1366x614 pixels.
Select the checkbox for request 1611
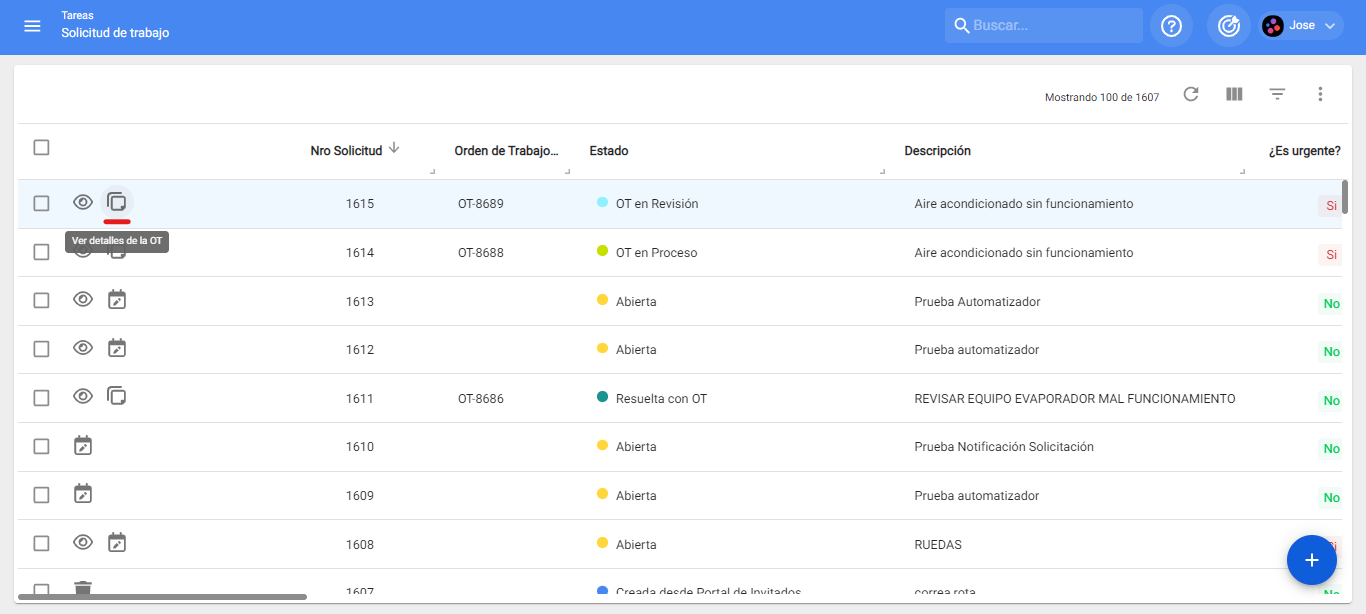pos(41,398)
